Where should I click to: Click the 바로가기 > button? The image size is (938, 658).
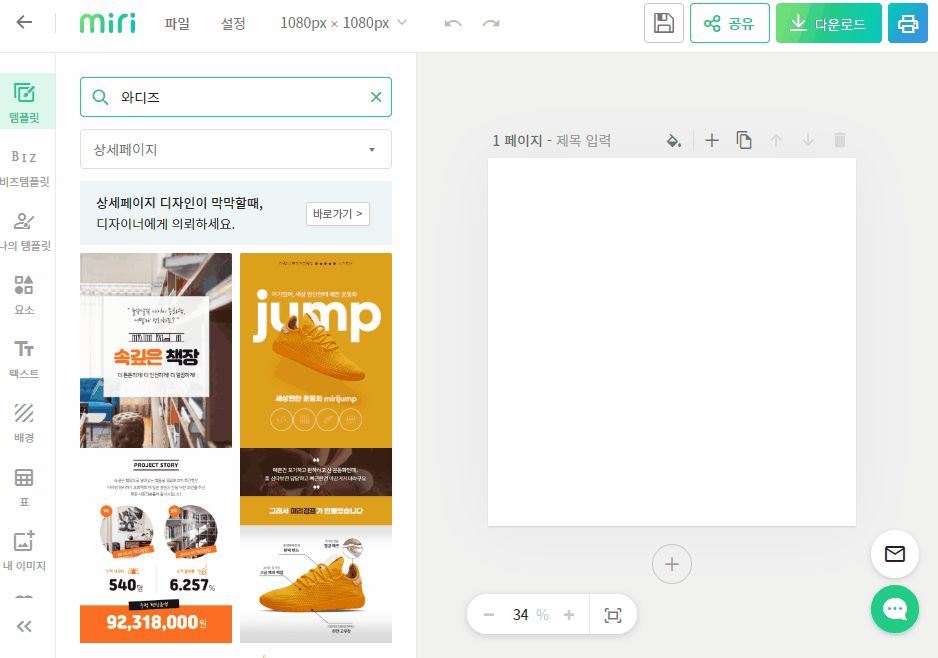tap(337, 214)
